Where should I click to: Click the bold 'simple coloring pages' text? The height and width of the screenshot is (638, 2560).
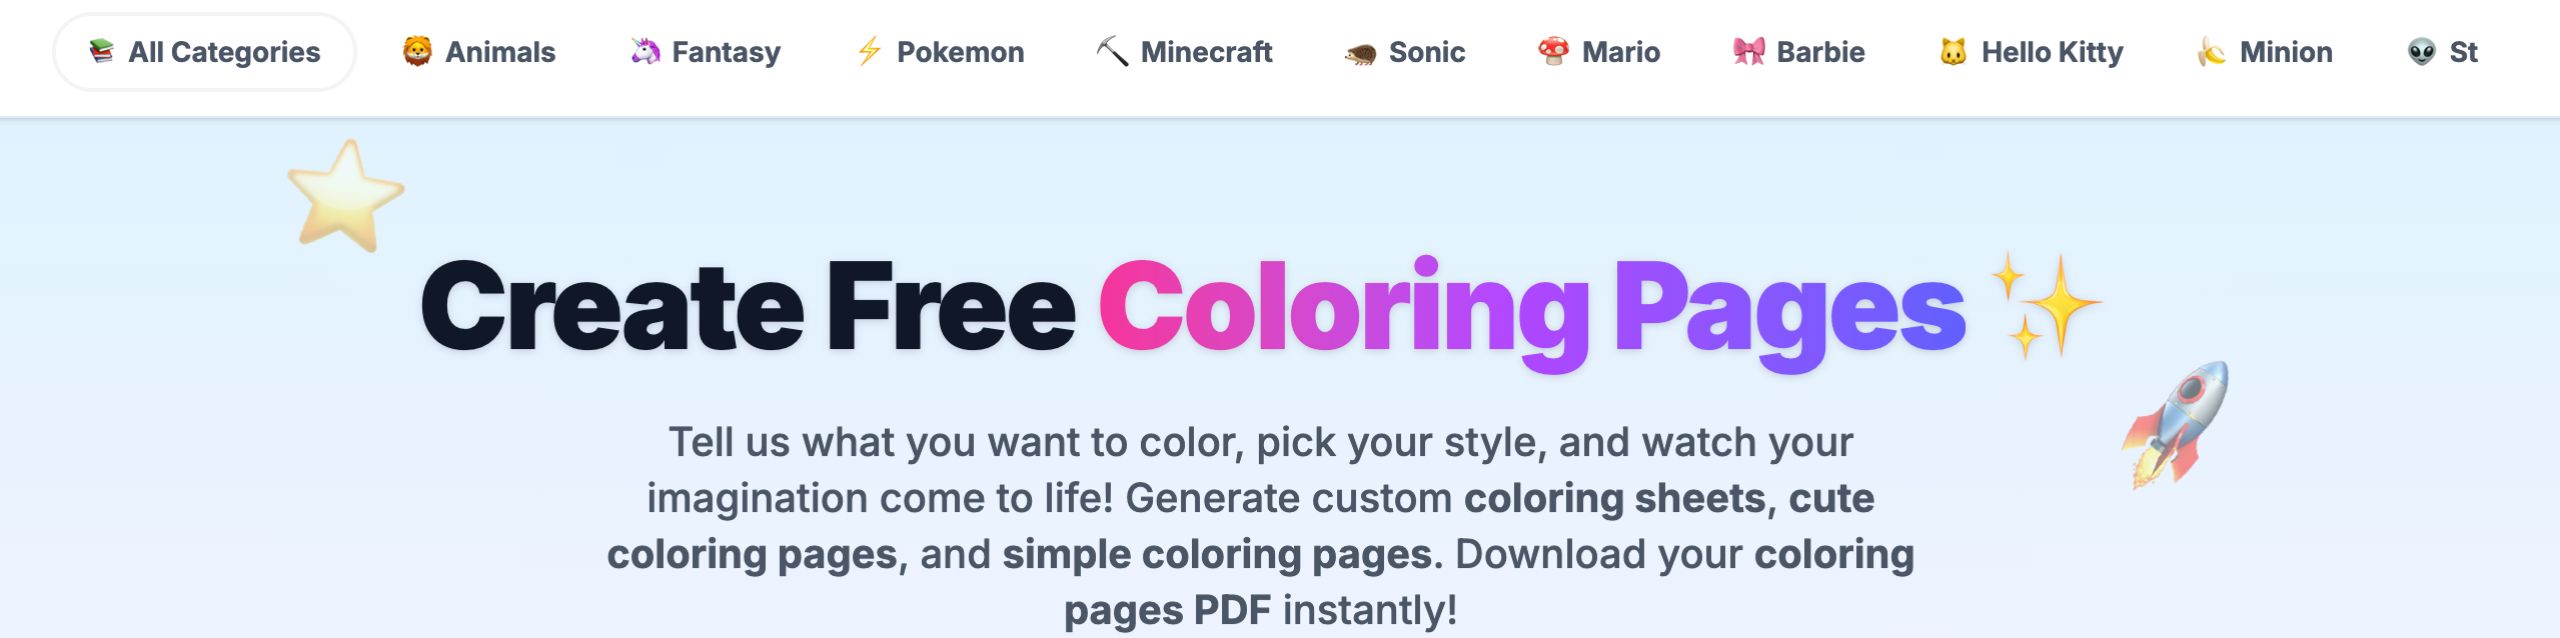(1218, 554)
